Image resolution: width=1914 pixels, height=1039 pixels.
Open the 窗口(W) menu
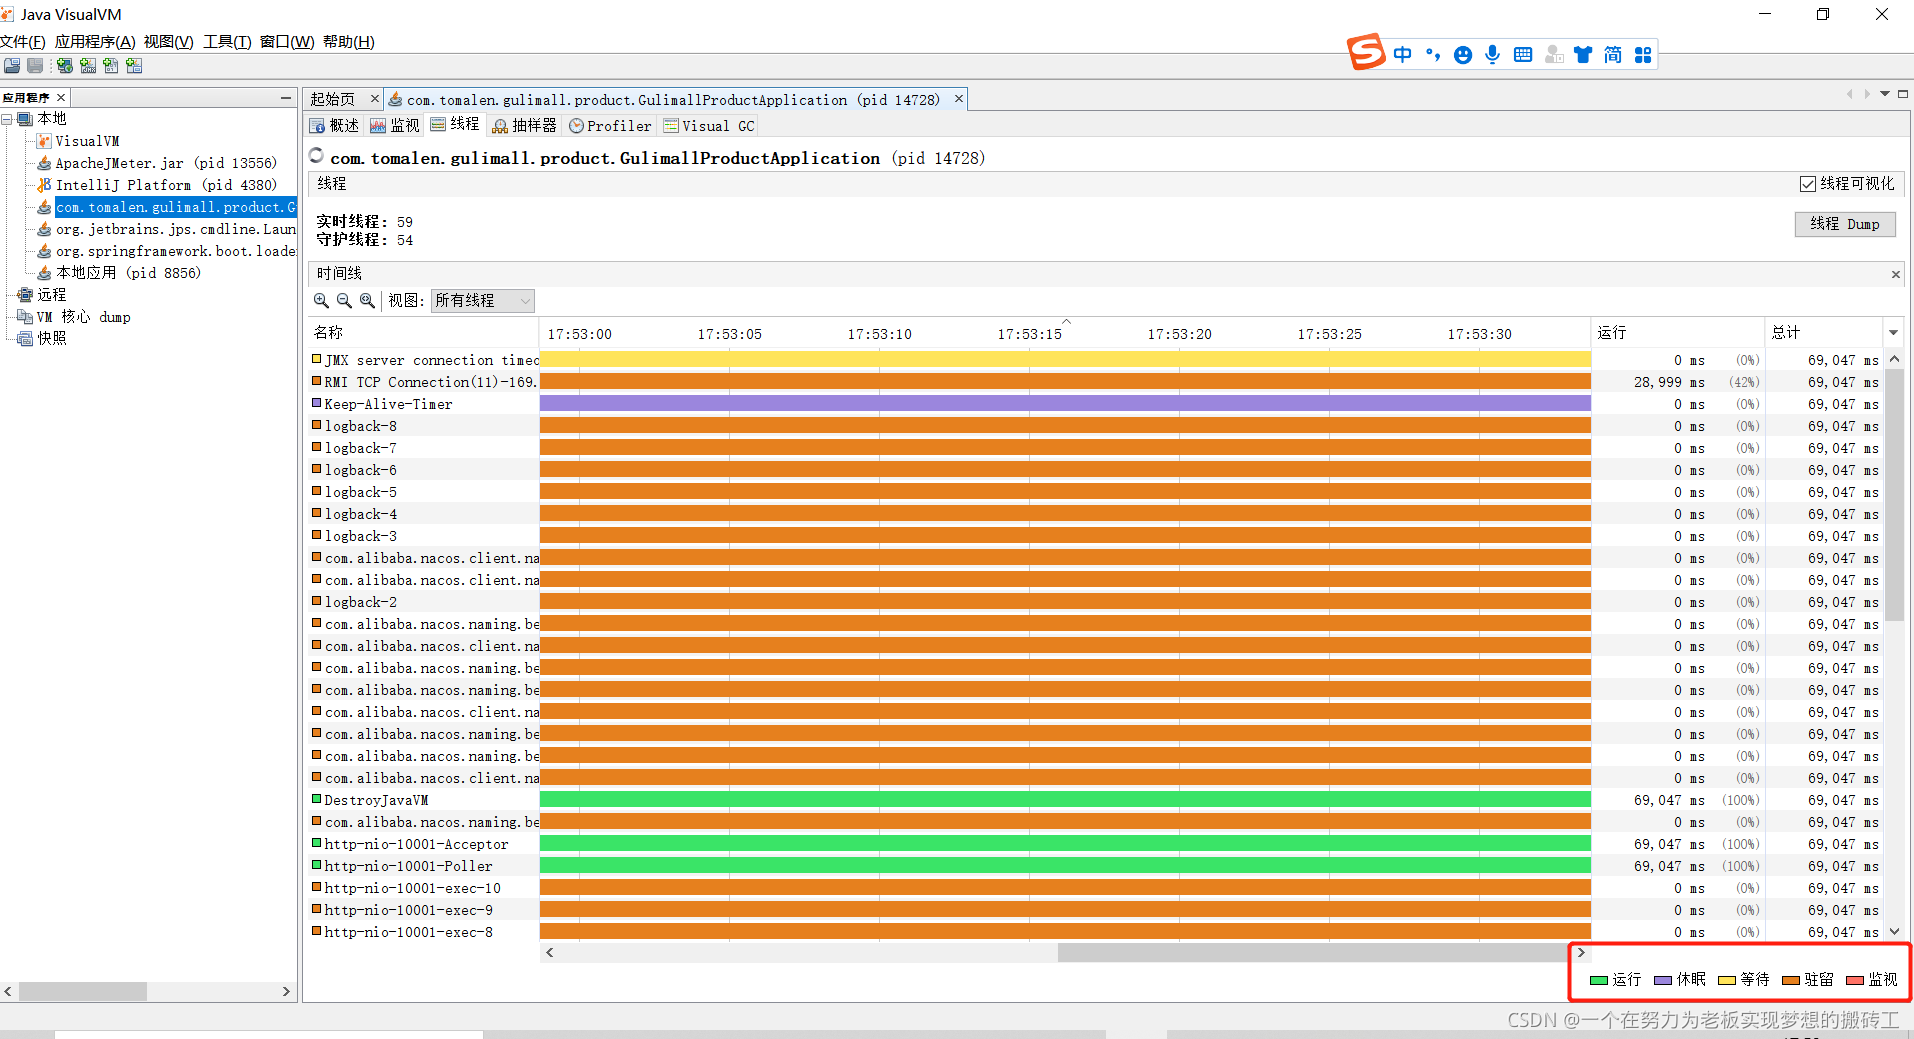coord(287,42)
